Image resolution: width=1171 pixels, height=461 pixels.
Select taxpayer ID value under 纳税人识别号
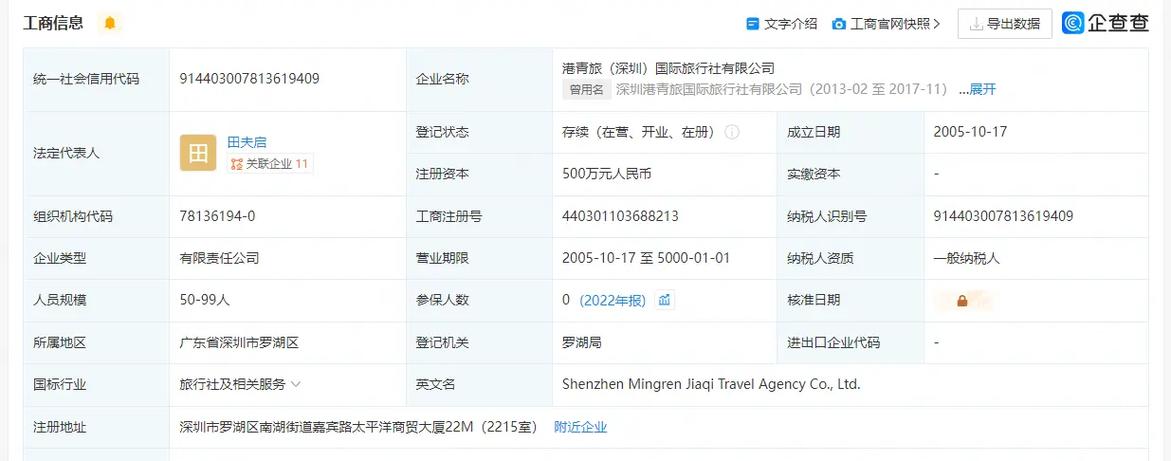[1003, 217]
